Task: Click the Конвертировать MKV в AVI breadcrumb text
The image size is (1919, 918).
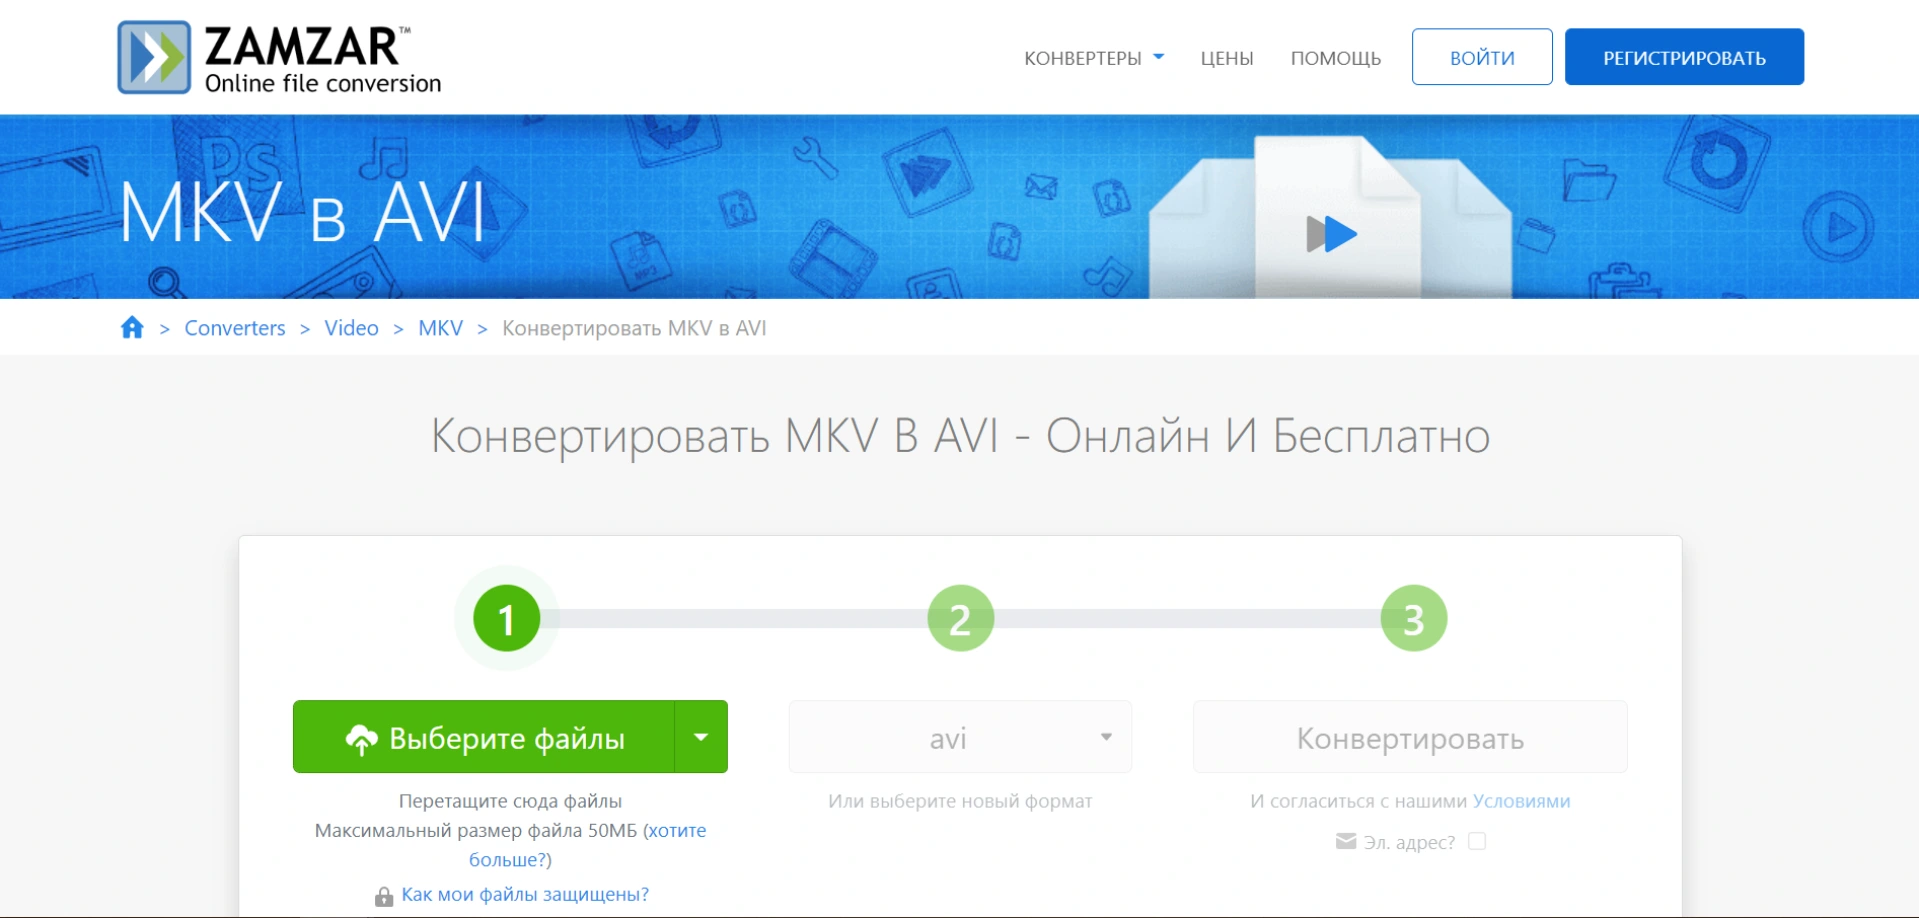Action: pos(634,328)
